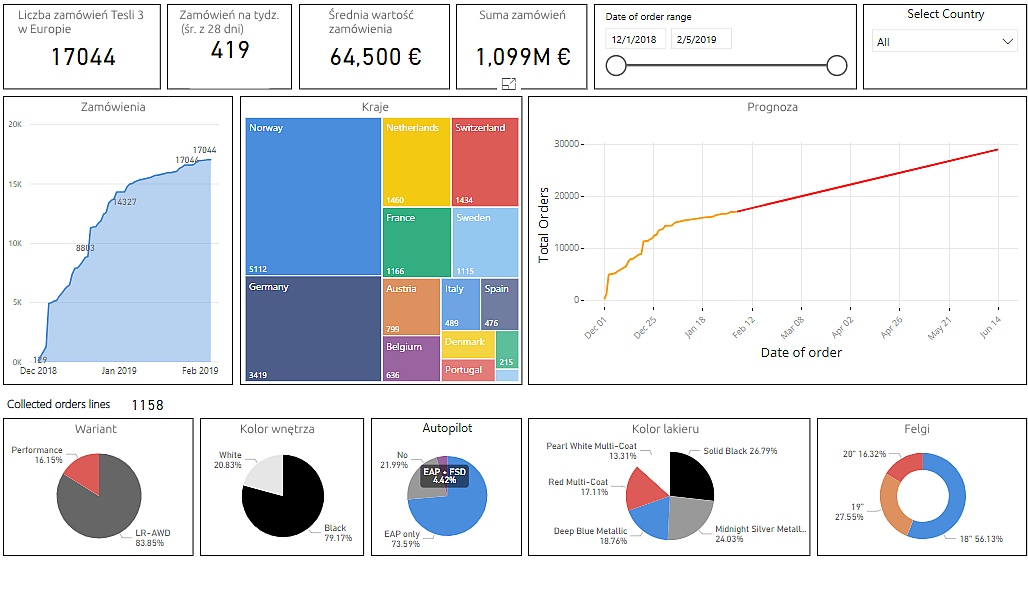Image resolution: width=1028 pixels, height=600 pixels.
Task: Click the left handle of date range slider
Action: point(616,66)
